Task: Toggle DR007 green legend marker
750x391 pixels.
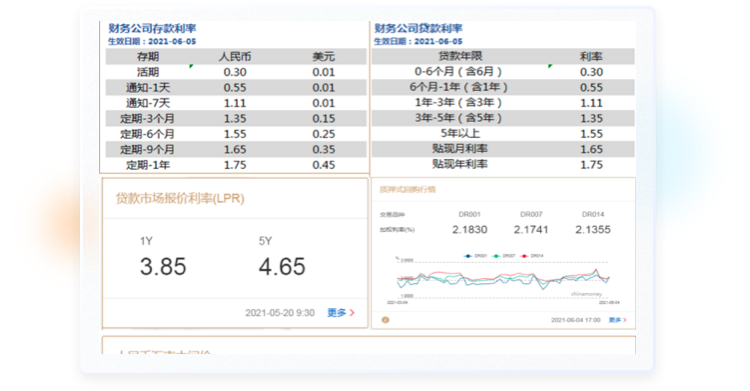Action: [x=496, y=256]
